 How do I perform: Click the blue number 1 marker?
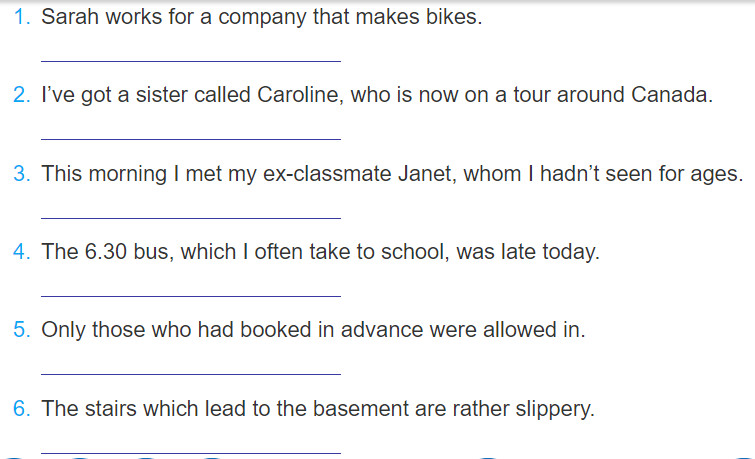click(x=22, y=17)
